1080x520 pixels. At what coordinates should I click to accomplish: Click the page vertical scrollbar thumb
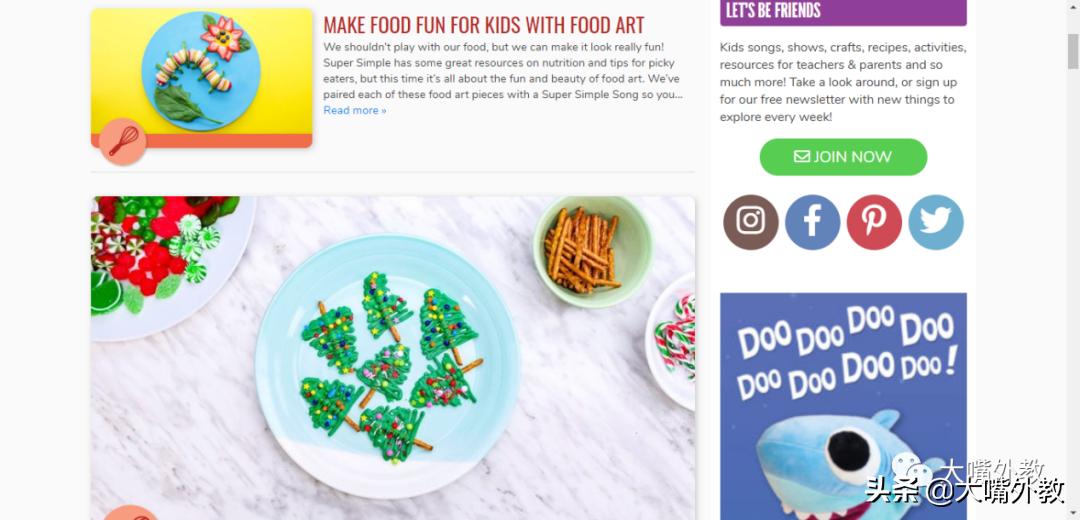(1072, 51)
